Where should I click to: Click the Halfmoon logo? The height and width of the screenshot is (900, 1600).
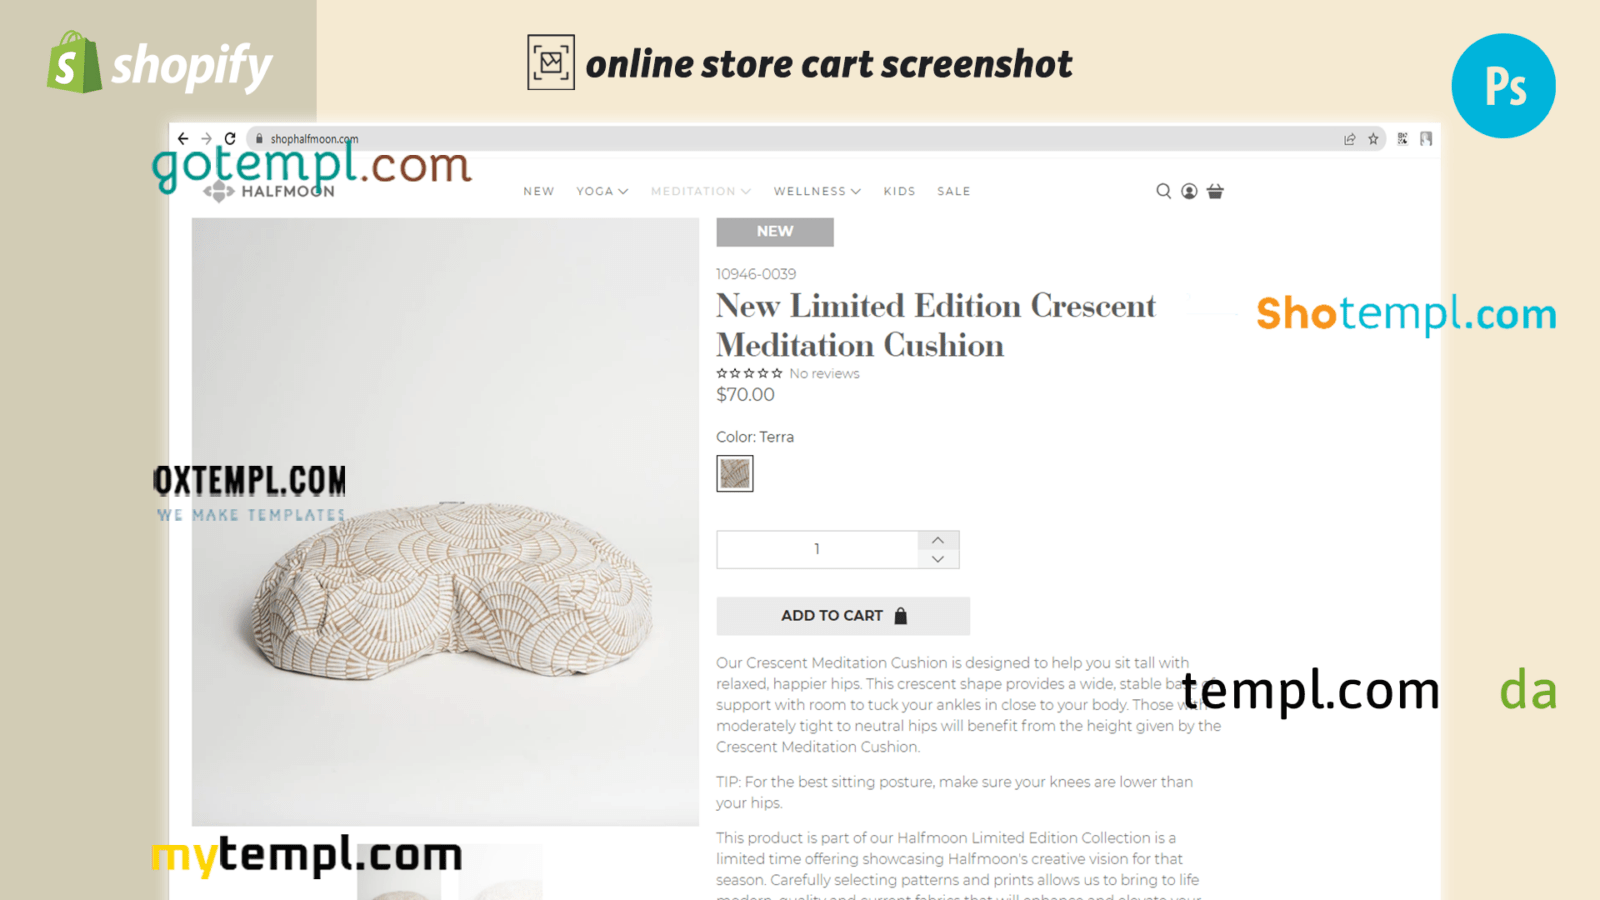coord(270,190)
